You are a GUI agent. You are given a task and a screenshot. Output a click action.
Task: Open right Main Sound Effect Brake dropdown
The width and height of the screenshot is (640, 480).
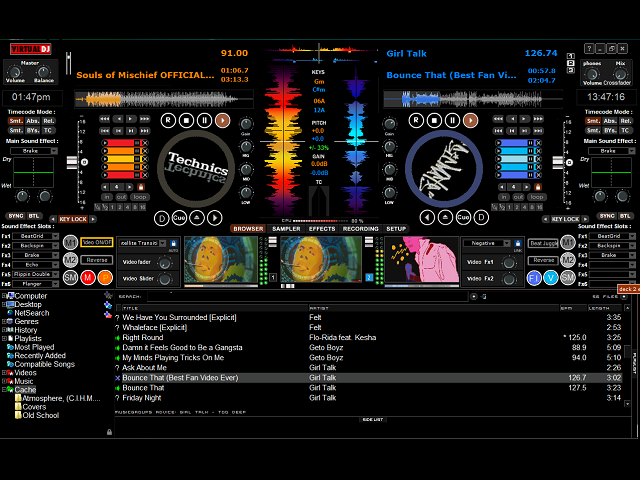pos(631,151)
